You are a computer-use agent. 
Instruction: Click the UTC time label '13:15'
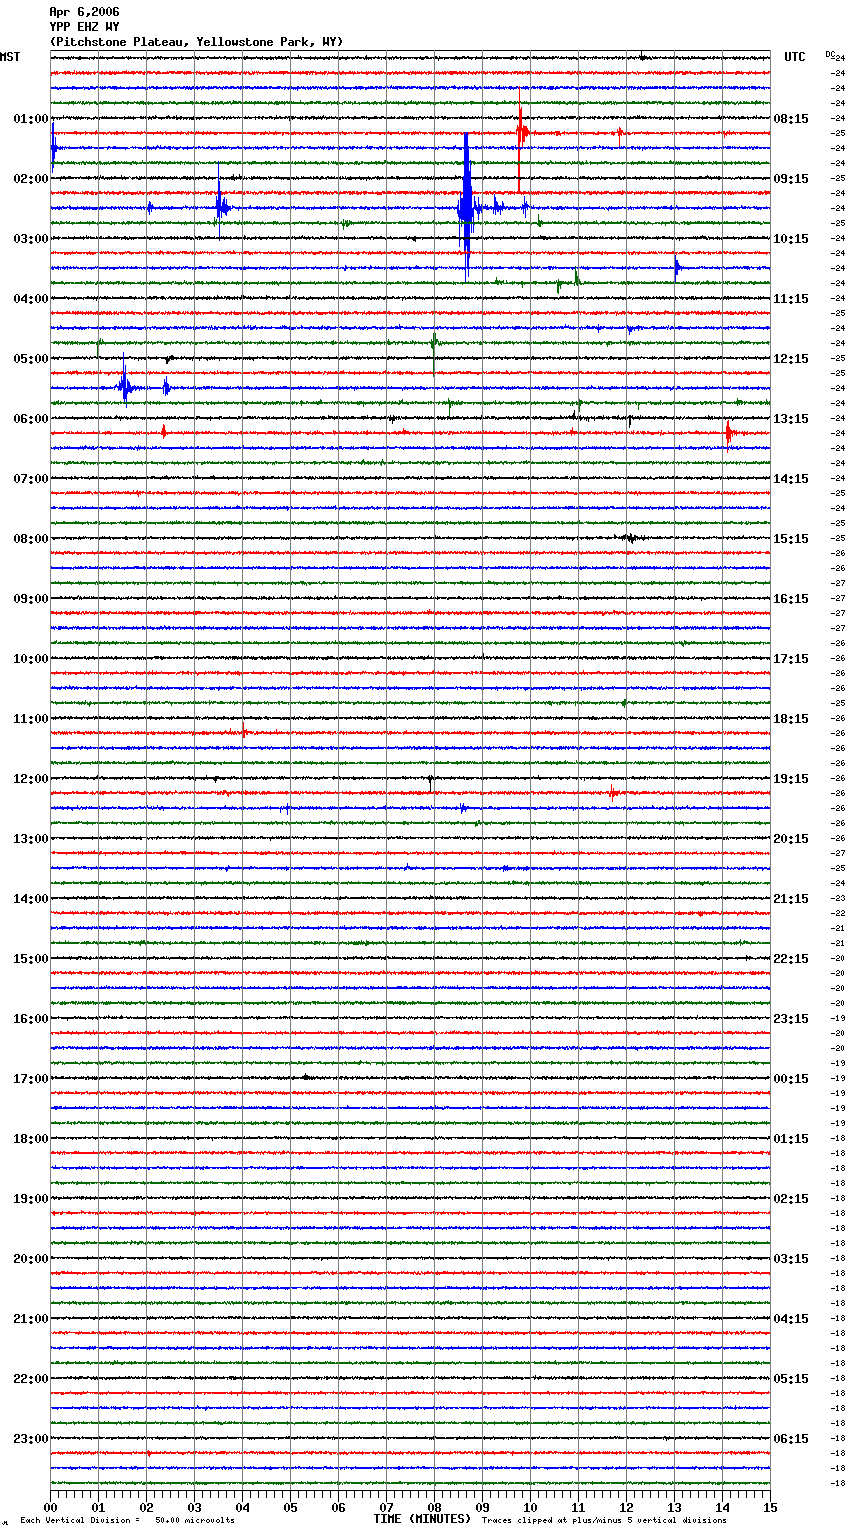coord(791,419)
